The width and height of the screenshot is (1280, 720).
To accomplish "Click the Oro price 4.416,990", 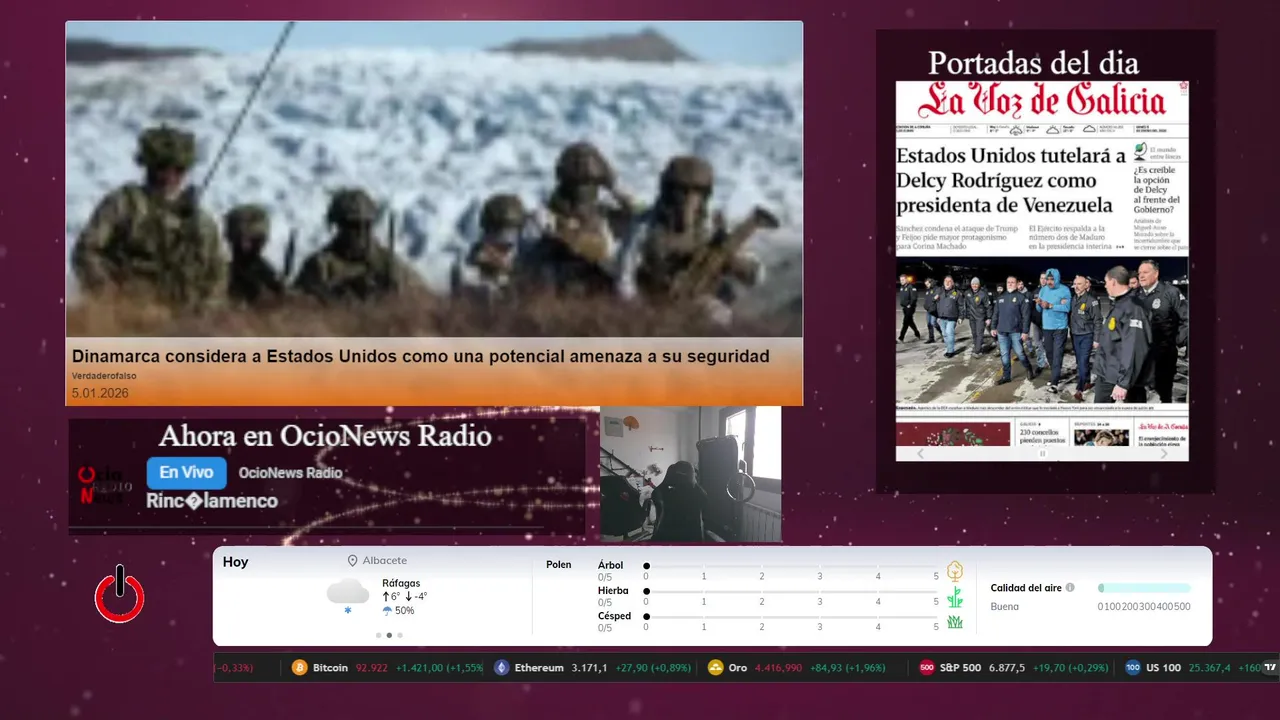I will (778, 668).
